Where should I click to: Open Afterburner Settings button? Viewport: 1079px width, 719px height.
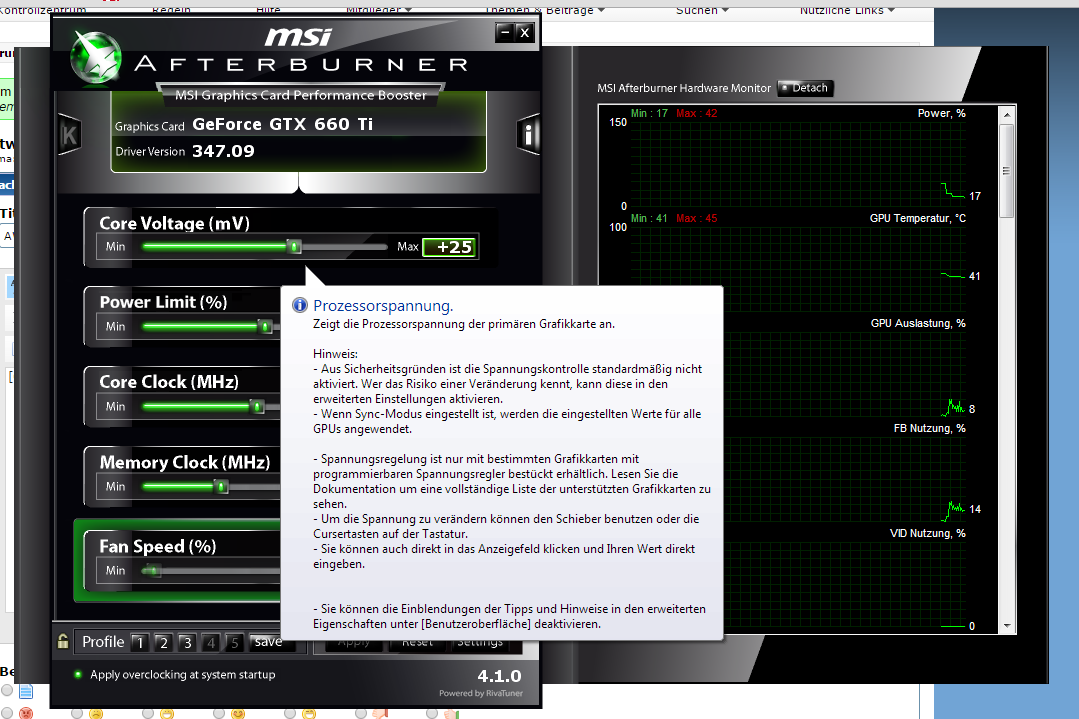[480, 643]
